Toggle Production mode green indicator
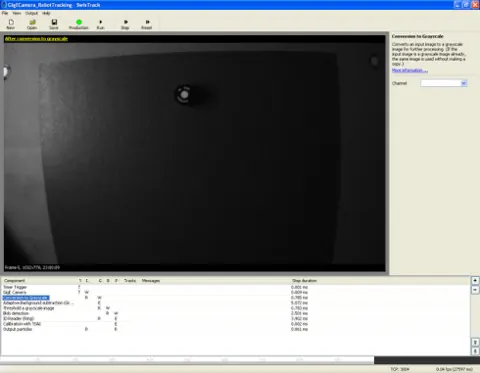 tap(79, 24)
